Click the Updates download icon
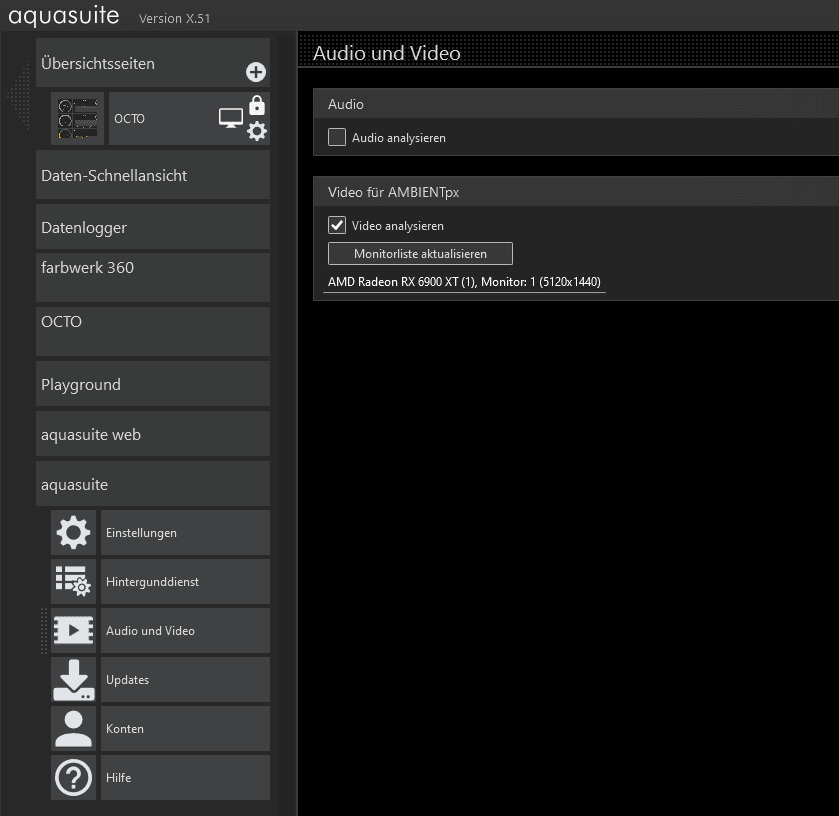 click(x=73, y=680)
